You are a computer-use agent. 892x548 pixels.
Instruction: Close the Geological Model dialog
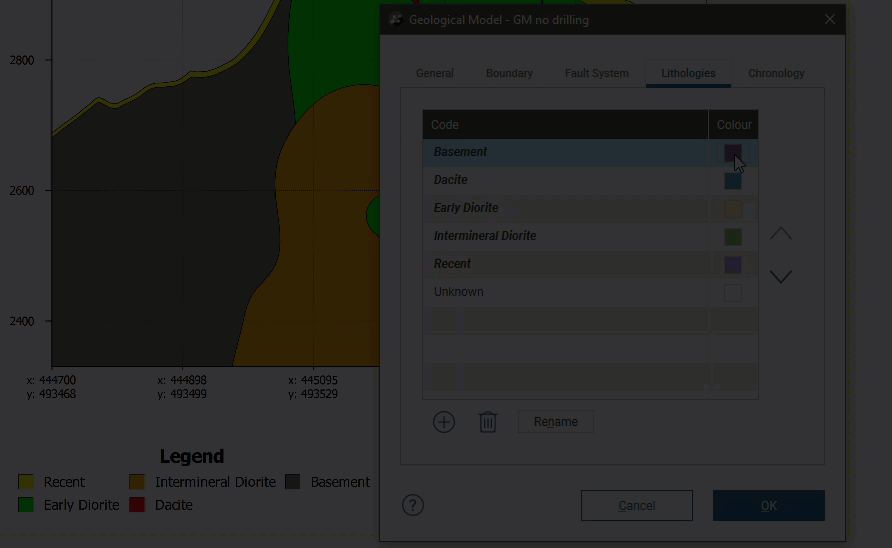829,19
